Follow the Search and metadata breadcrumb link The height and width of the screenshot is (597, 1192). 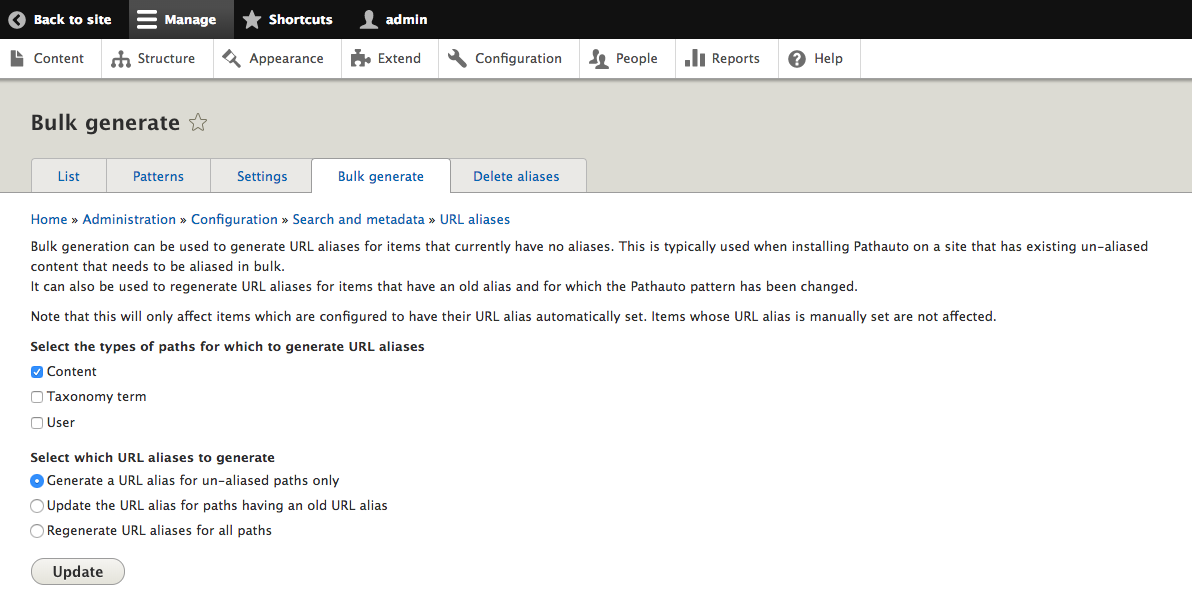pos(360,219)
